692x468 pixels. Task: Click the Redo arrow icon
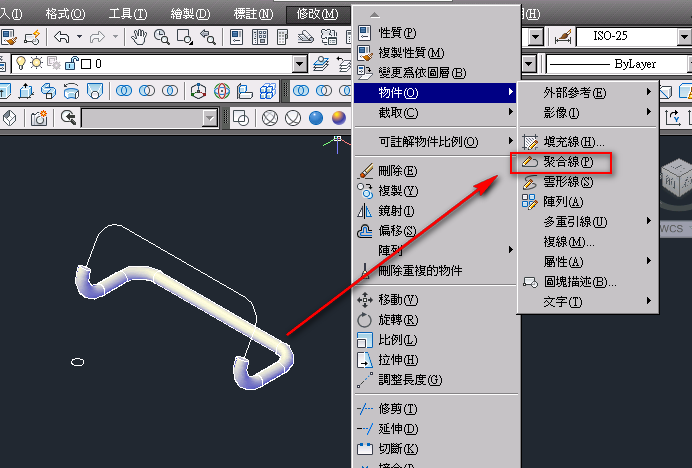97,37
